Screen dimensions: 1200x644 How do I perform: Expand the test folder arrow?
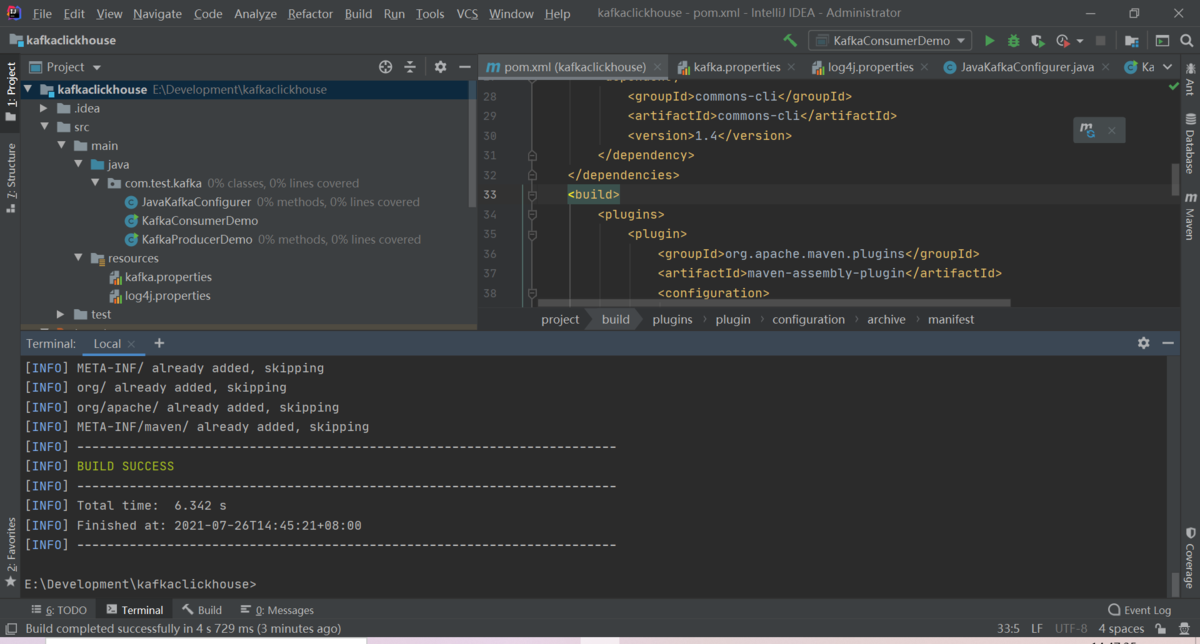tap(61, 314)
